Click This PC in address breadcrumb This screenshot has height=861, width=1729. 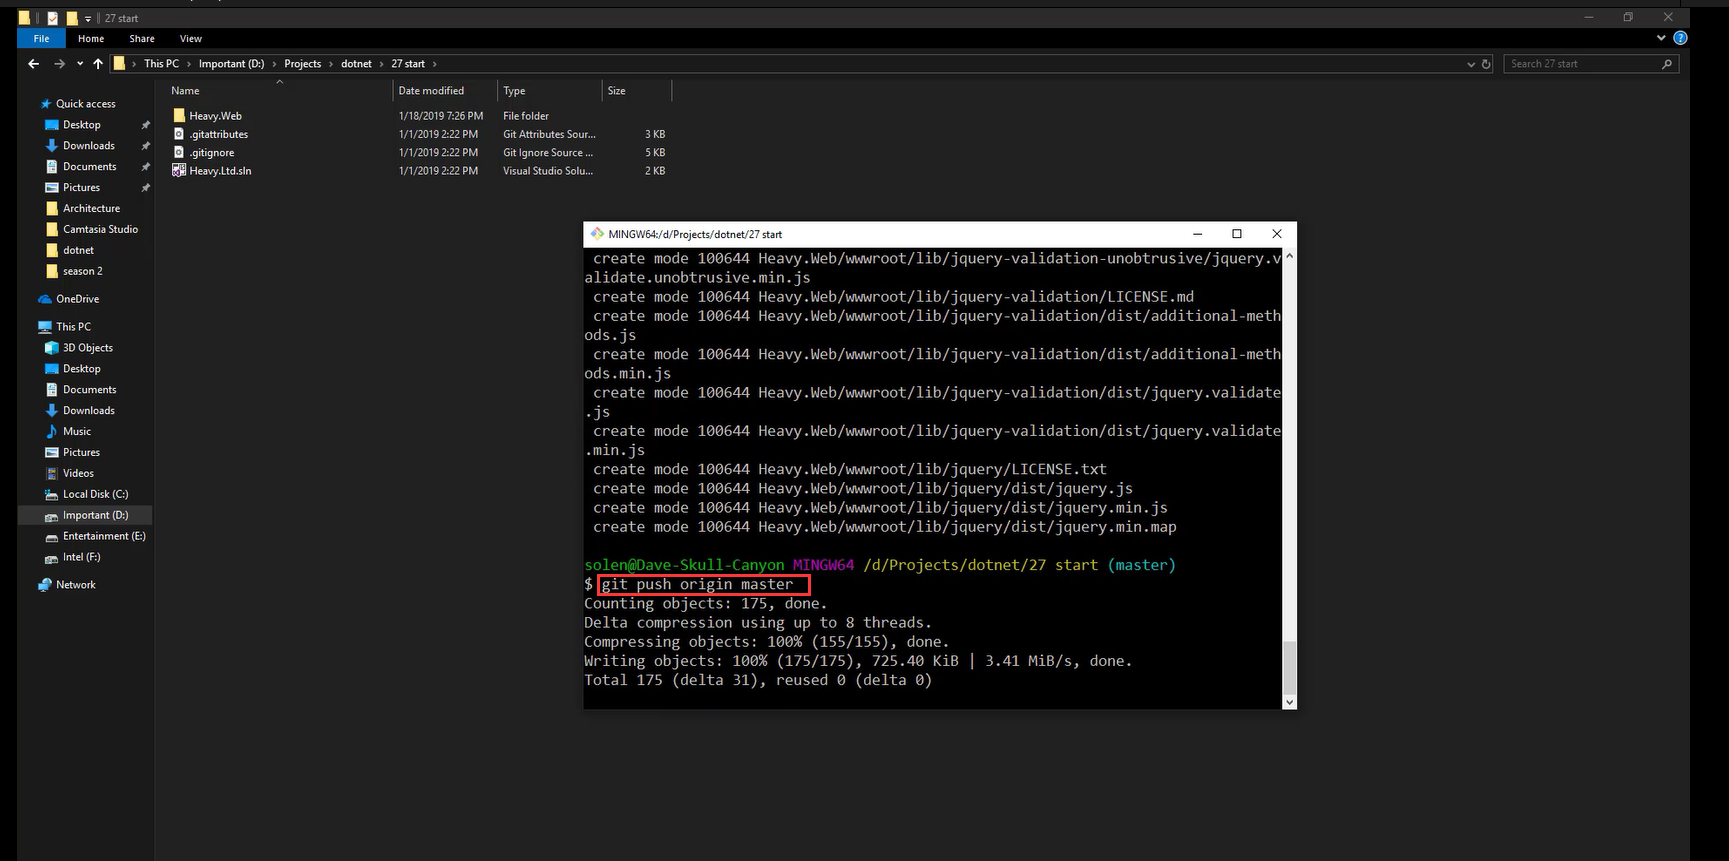pos(161,64)
